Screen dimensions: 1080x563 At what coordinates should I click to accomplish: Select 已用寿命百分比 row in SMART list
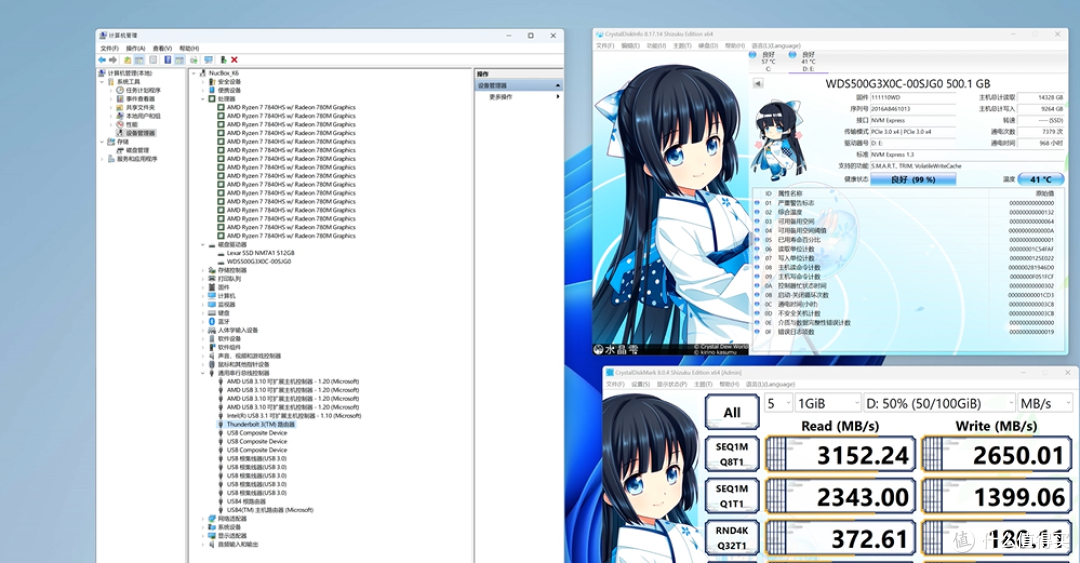pos(904,240)
